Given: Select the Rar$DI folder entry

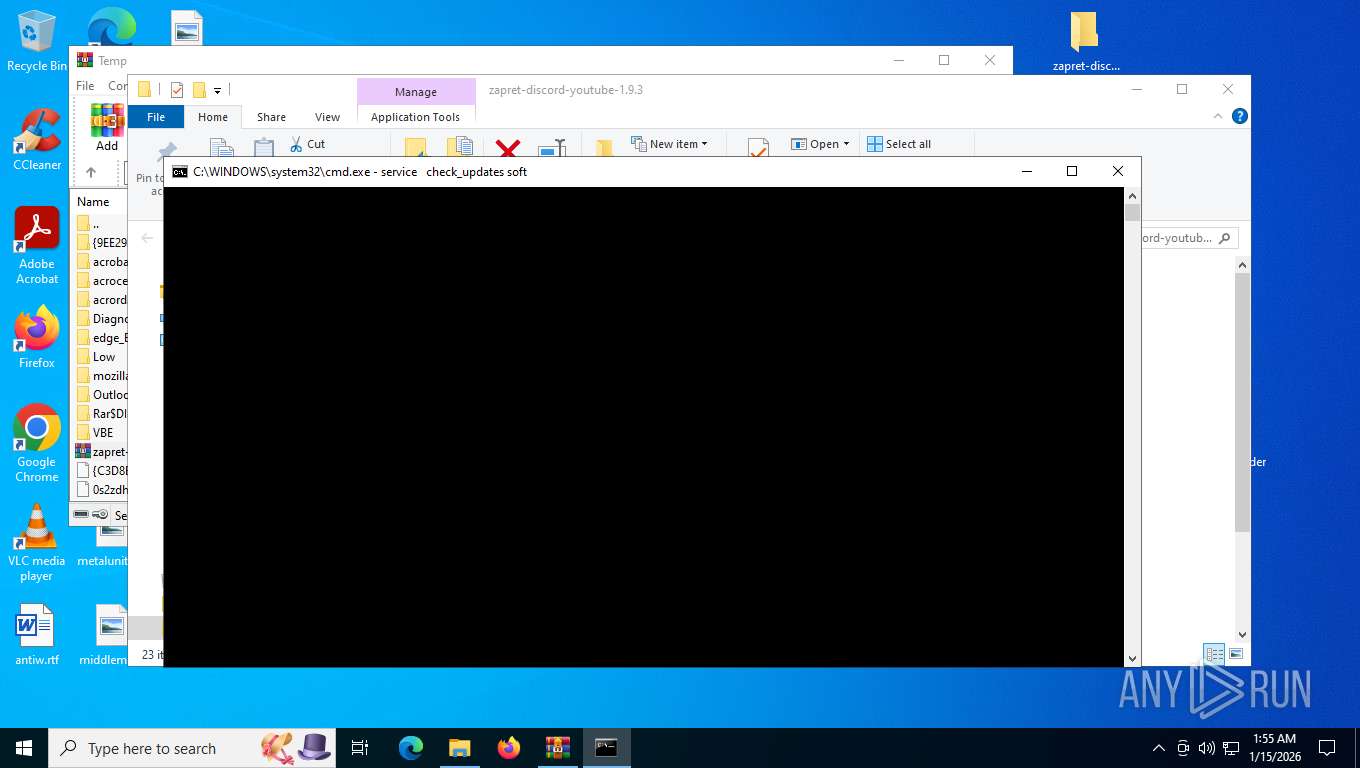Looking at the screenshot, I should click(x=101, y=414).
